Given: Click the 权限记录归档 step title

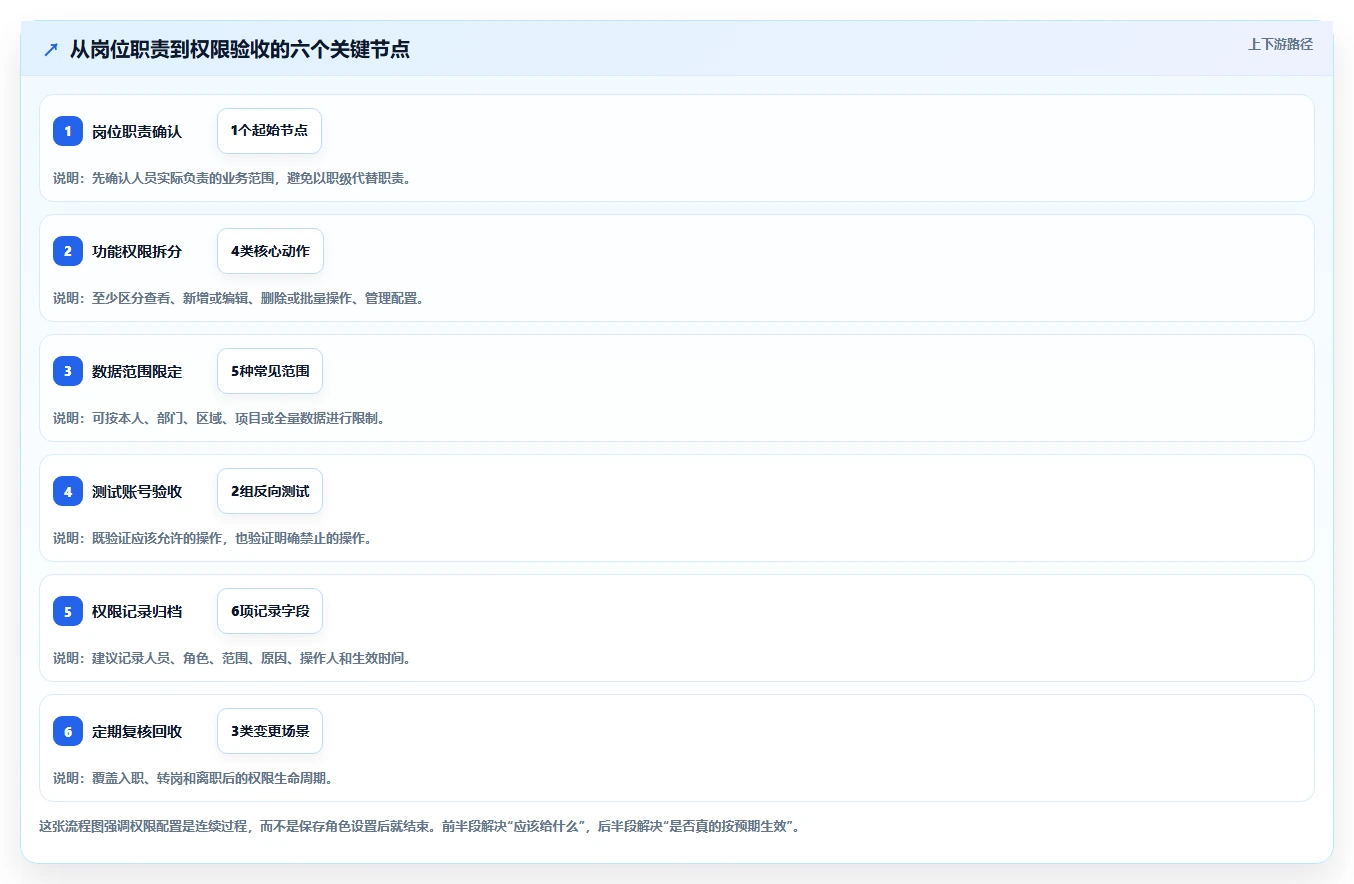Looking at the screenshot, I should coord(137,611).
